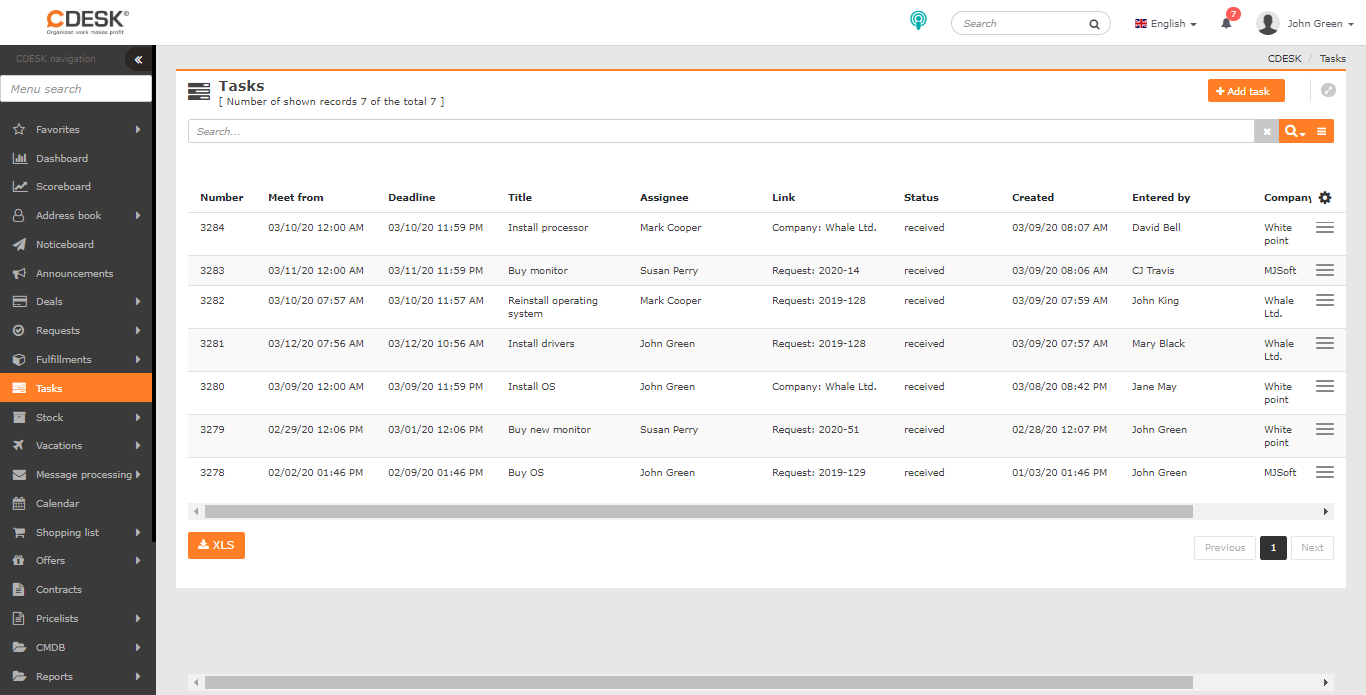
Task: Collapse the CDESK navigation sidebar
Action: (138, 59)
